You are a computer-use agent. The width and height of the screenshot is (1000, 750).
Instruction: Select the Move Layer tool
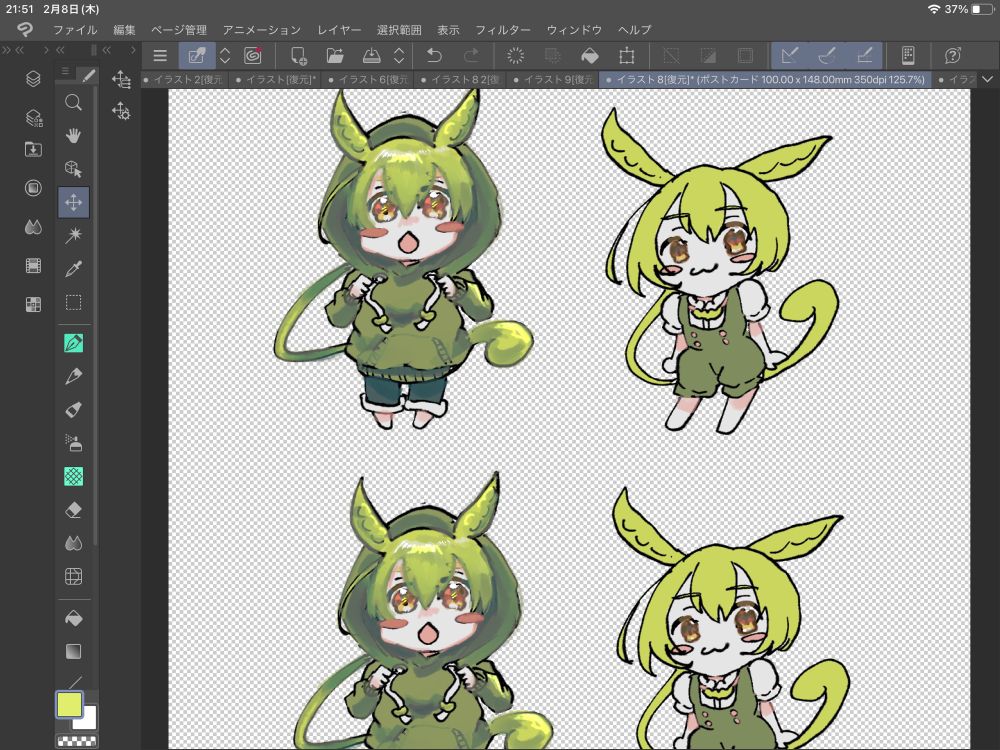tap(73, 202)
